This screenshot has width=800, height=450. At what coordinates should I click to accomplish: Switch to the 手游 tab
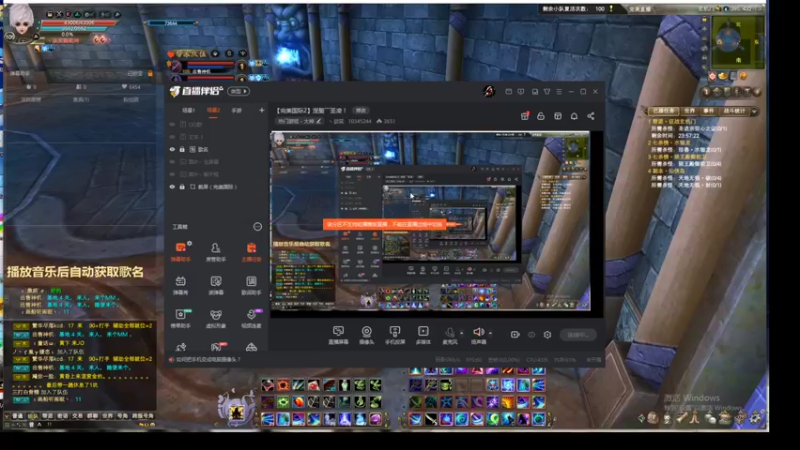(236, 110)
